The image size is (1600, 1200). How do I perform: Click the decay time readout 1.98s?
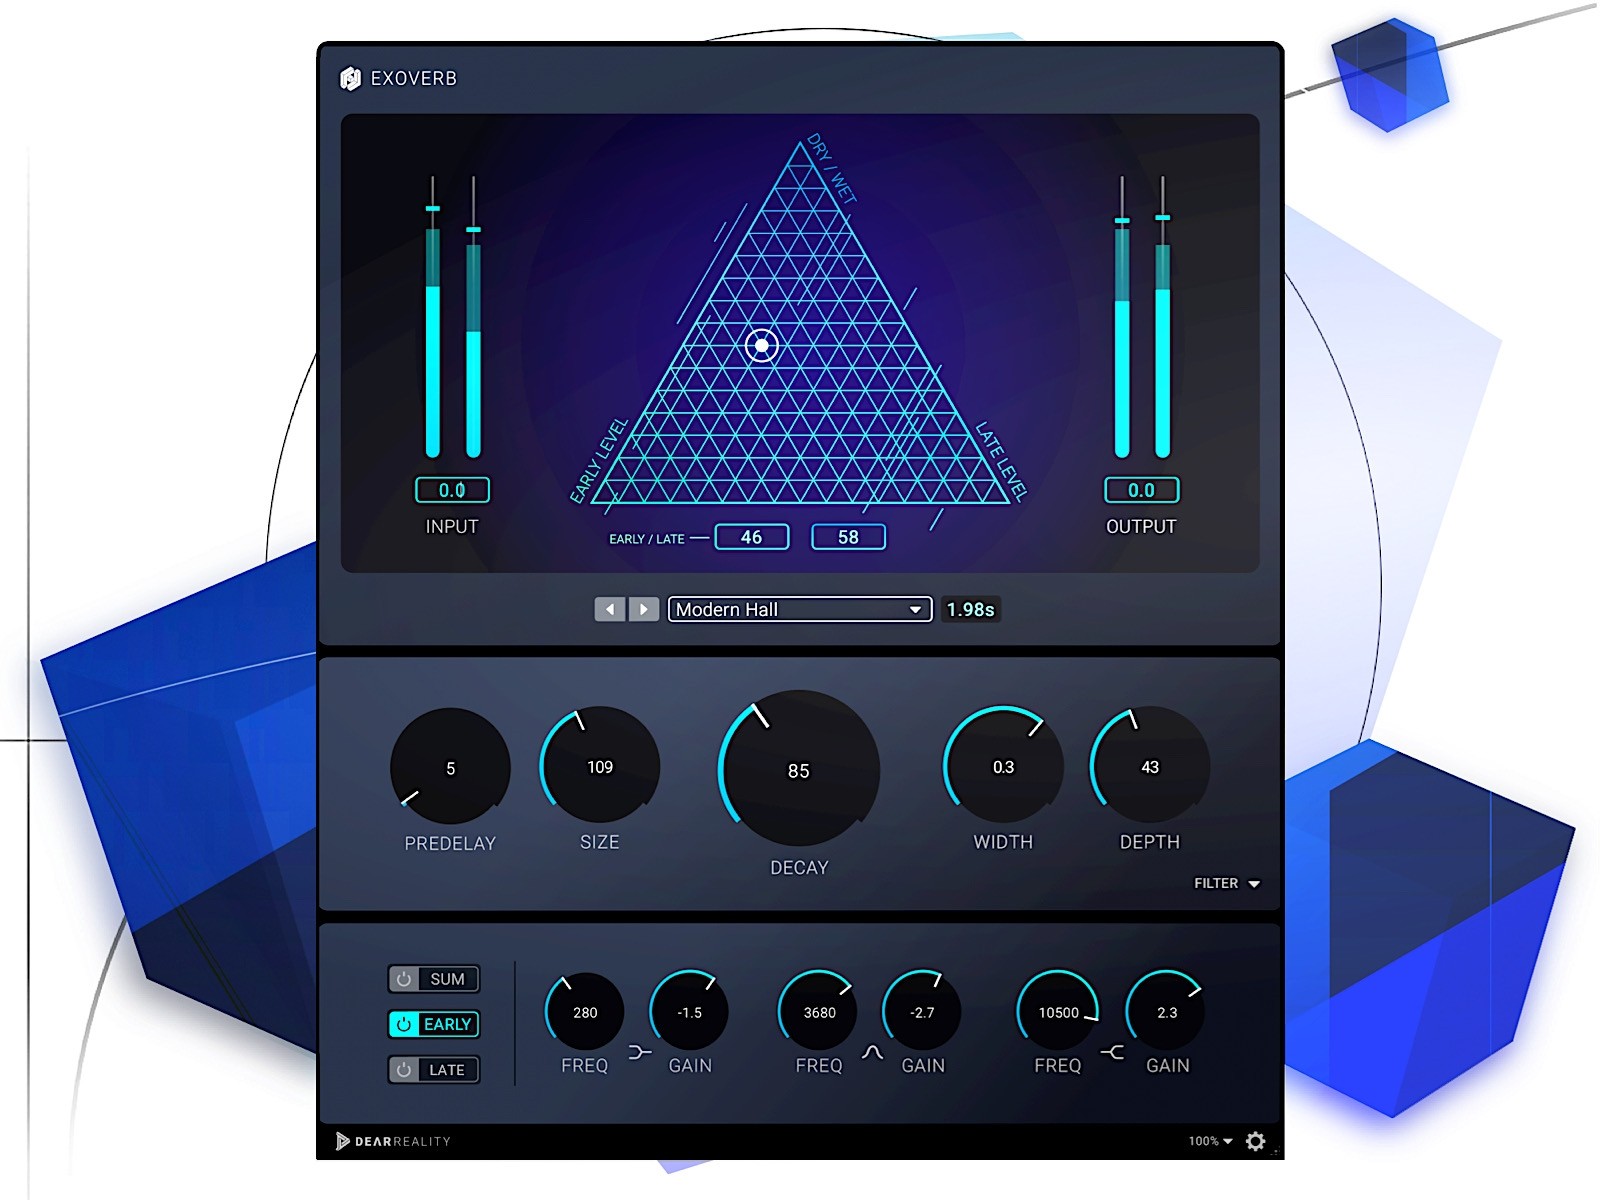(970, 609)
